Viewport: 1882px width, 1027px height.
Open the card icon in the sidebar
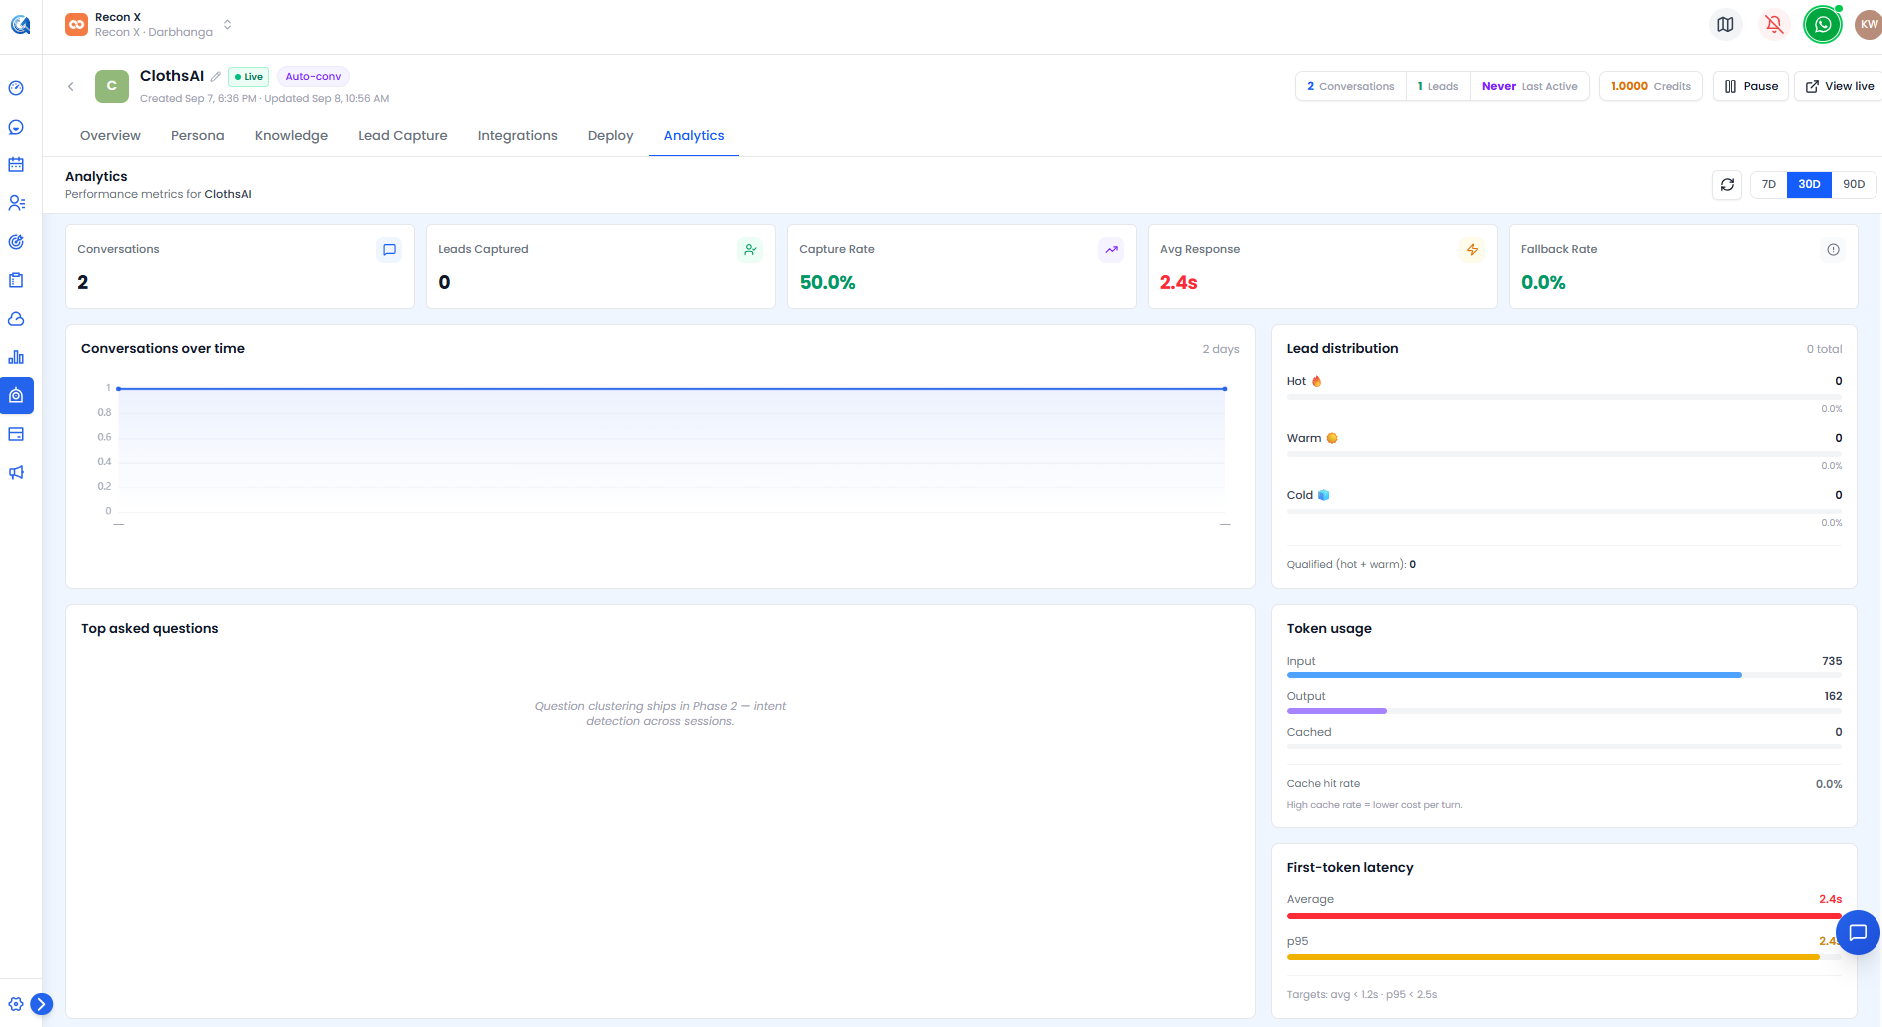(16, 434)
